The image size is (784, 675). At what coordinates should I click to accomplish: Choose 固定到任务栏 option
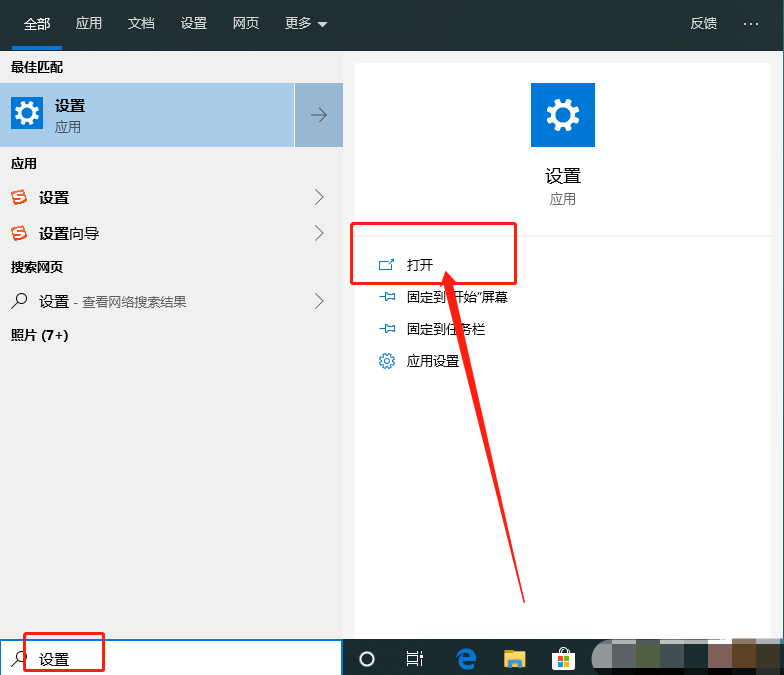445,329
